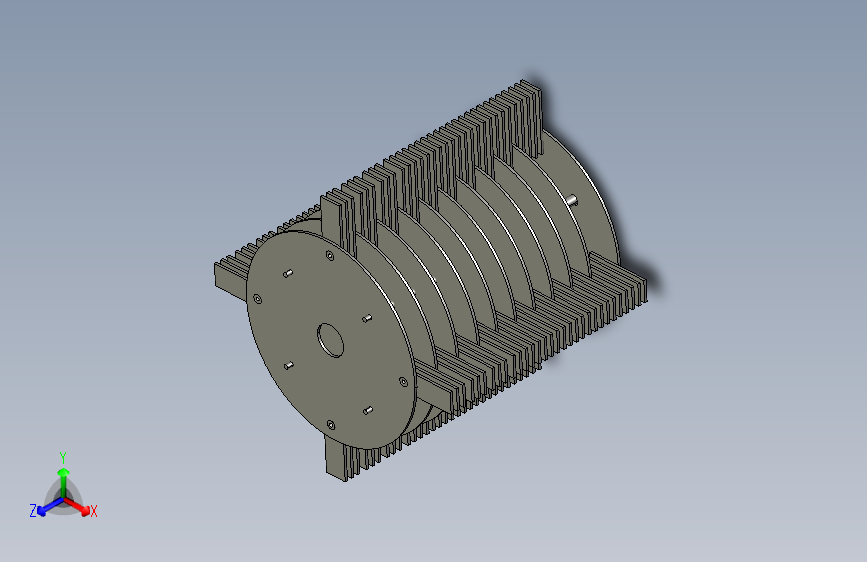This screenshot has width=867, height=562.
Task: Select the large center hole on the front disc
Action: [x=331, y=340]
